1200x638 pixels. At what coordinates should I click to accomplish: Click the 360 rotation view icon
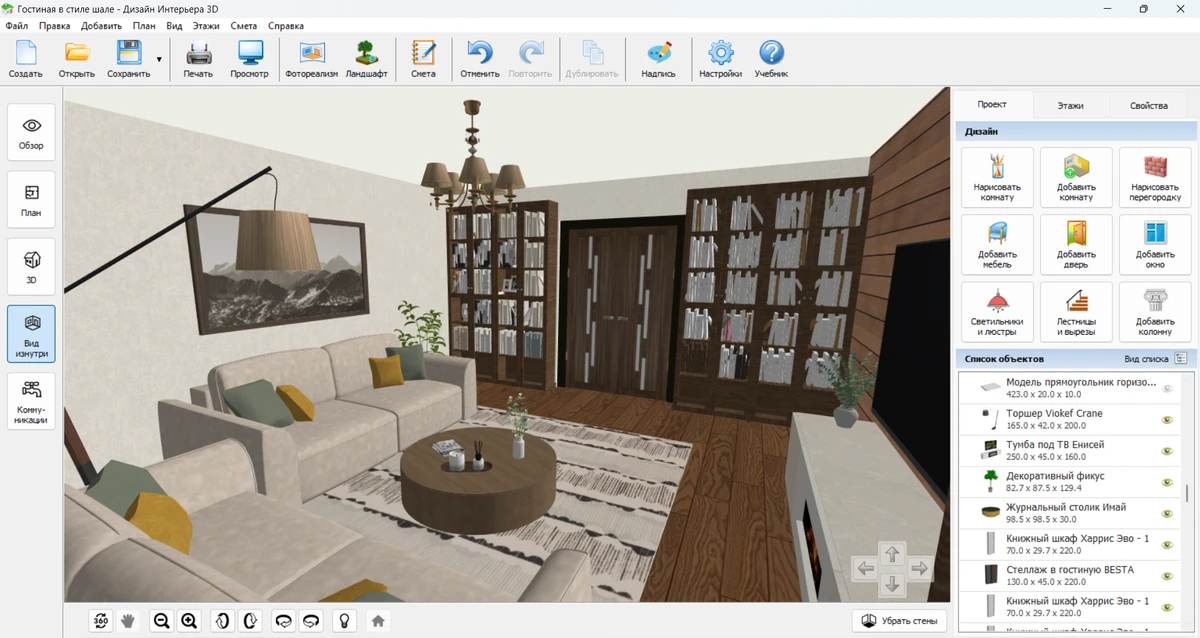click(101, 621)
